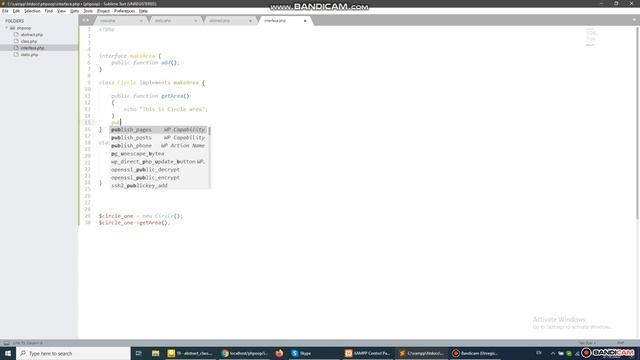Click the file icon beside static.php
Screen dimensions: 640x360
point(16,54)
